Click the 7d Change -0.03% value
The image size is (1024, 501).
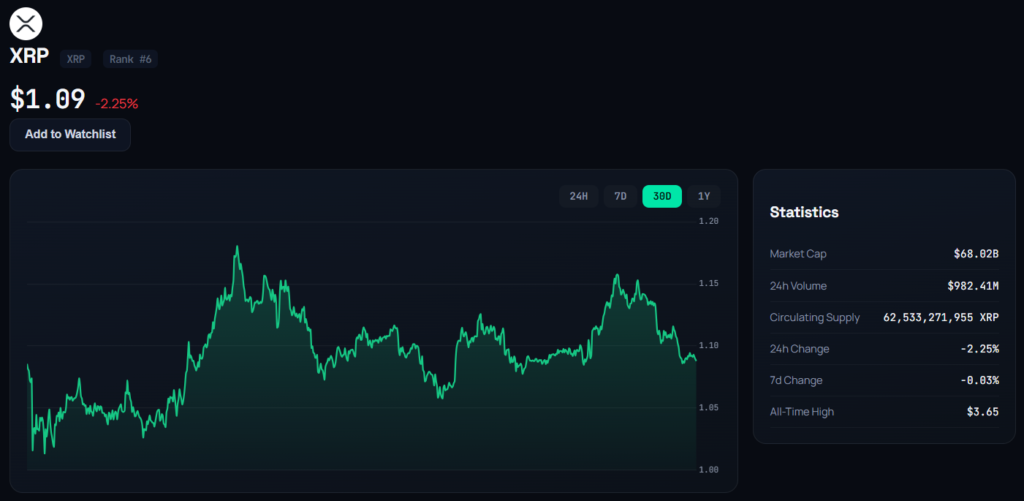(x=980, y=380)
